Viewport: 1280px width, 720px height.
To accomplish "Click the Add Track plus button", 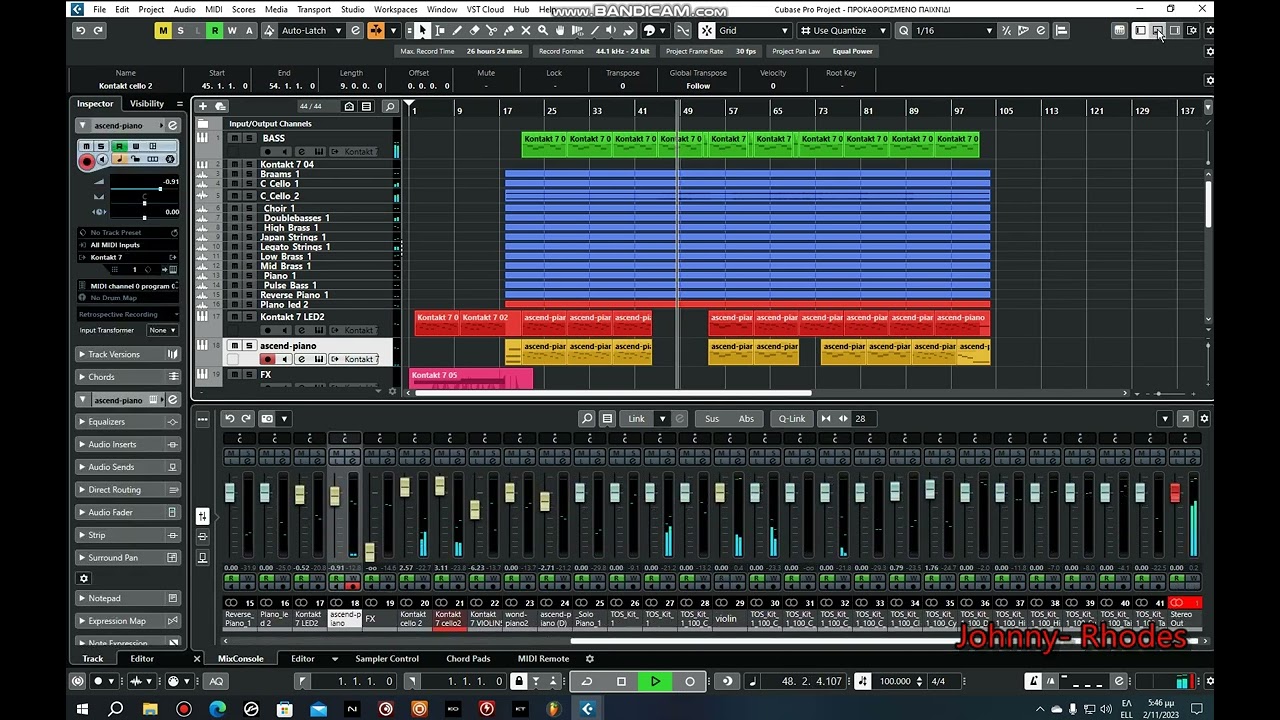I will coord(203,106).
